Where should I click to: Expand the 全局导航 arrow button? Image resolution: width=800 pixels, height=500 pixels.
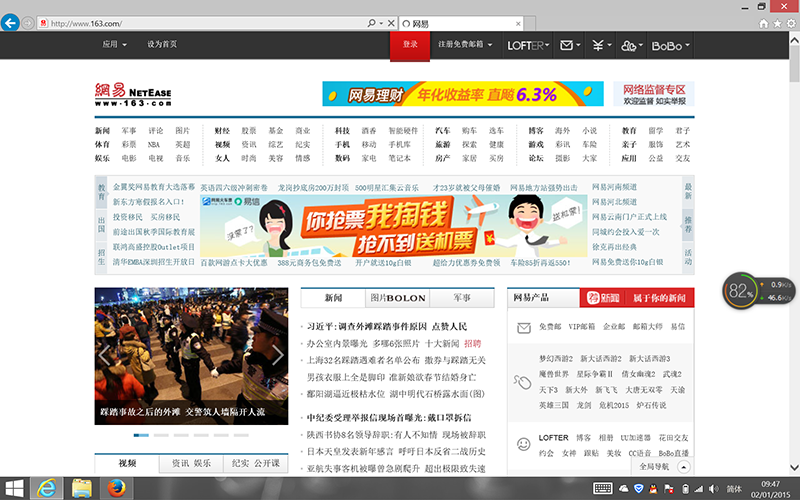pos(683,467)
